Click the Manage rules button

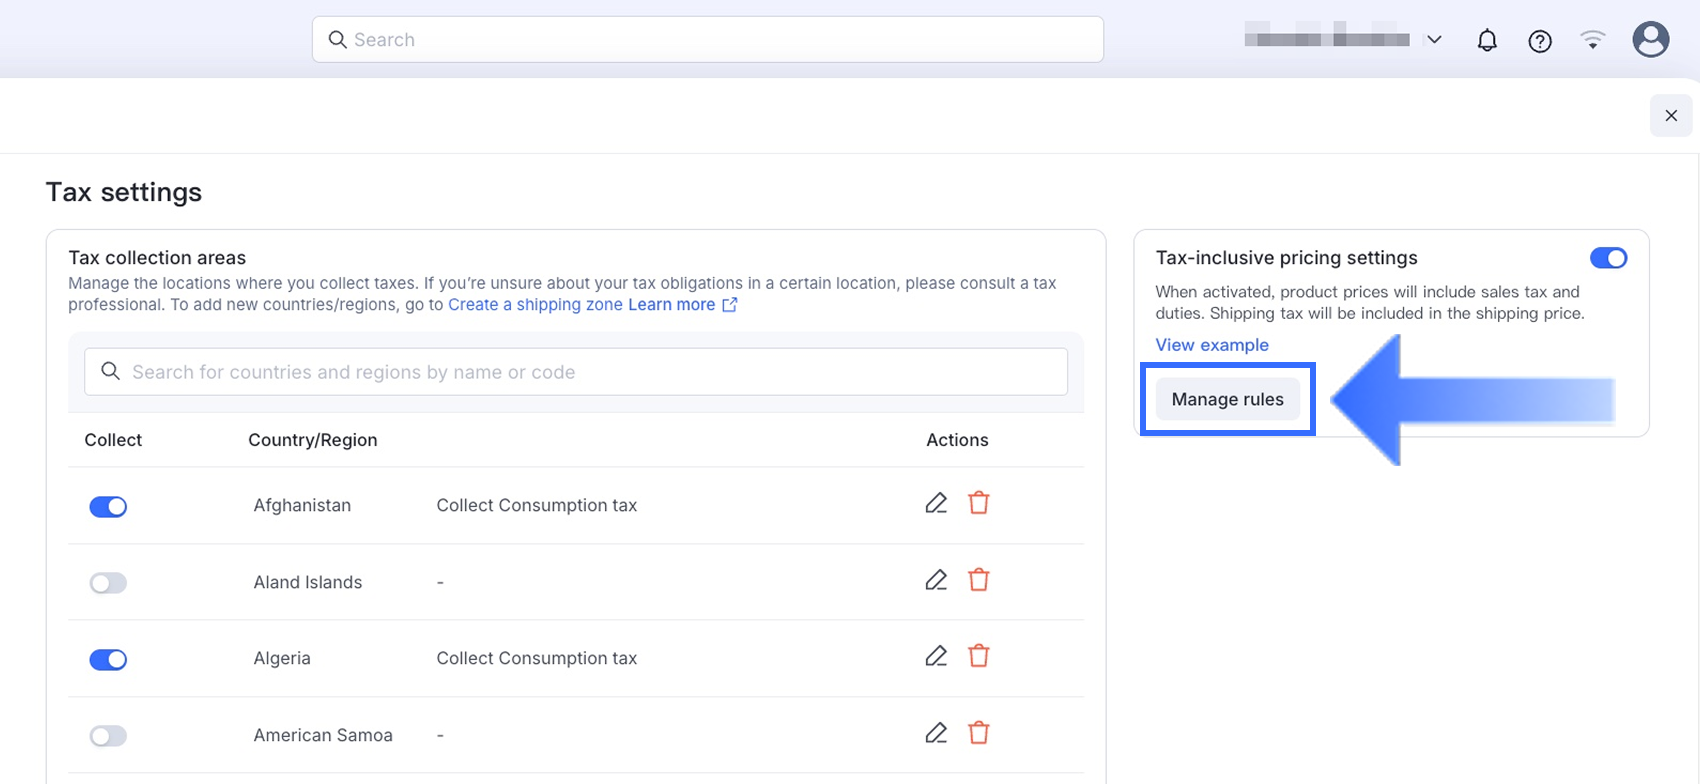tap(1227, 399)
